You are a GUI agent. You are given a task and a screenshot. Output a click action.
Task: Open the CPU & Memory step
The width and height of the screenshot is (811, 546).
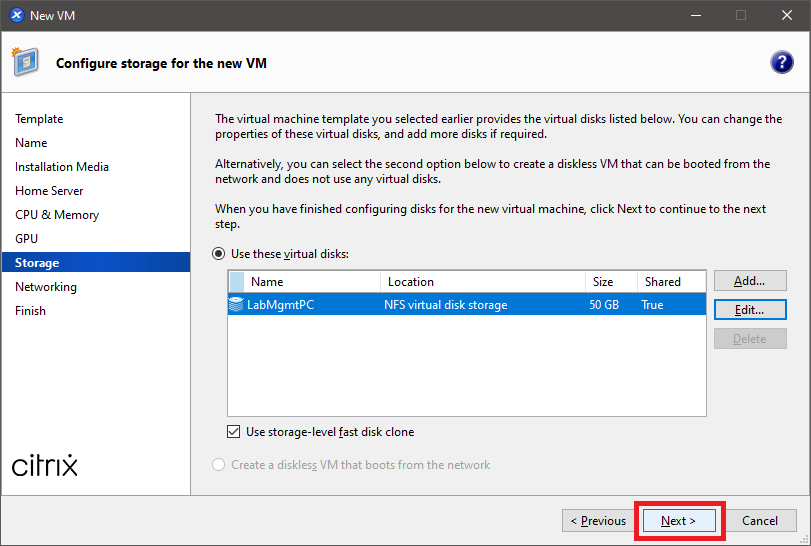pos(57,215)
